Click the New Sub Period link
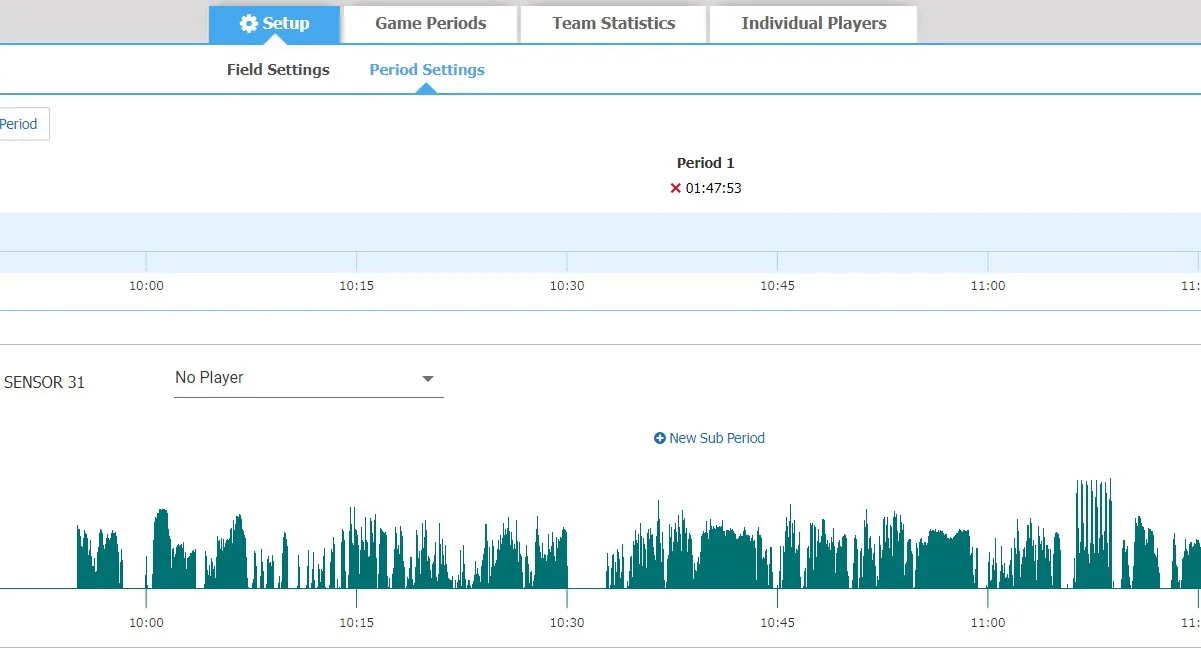The width and height of the screenshot is (1201, 661). tap(716, 438)
